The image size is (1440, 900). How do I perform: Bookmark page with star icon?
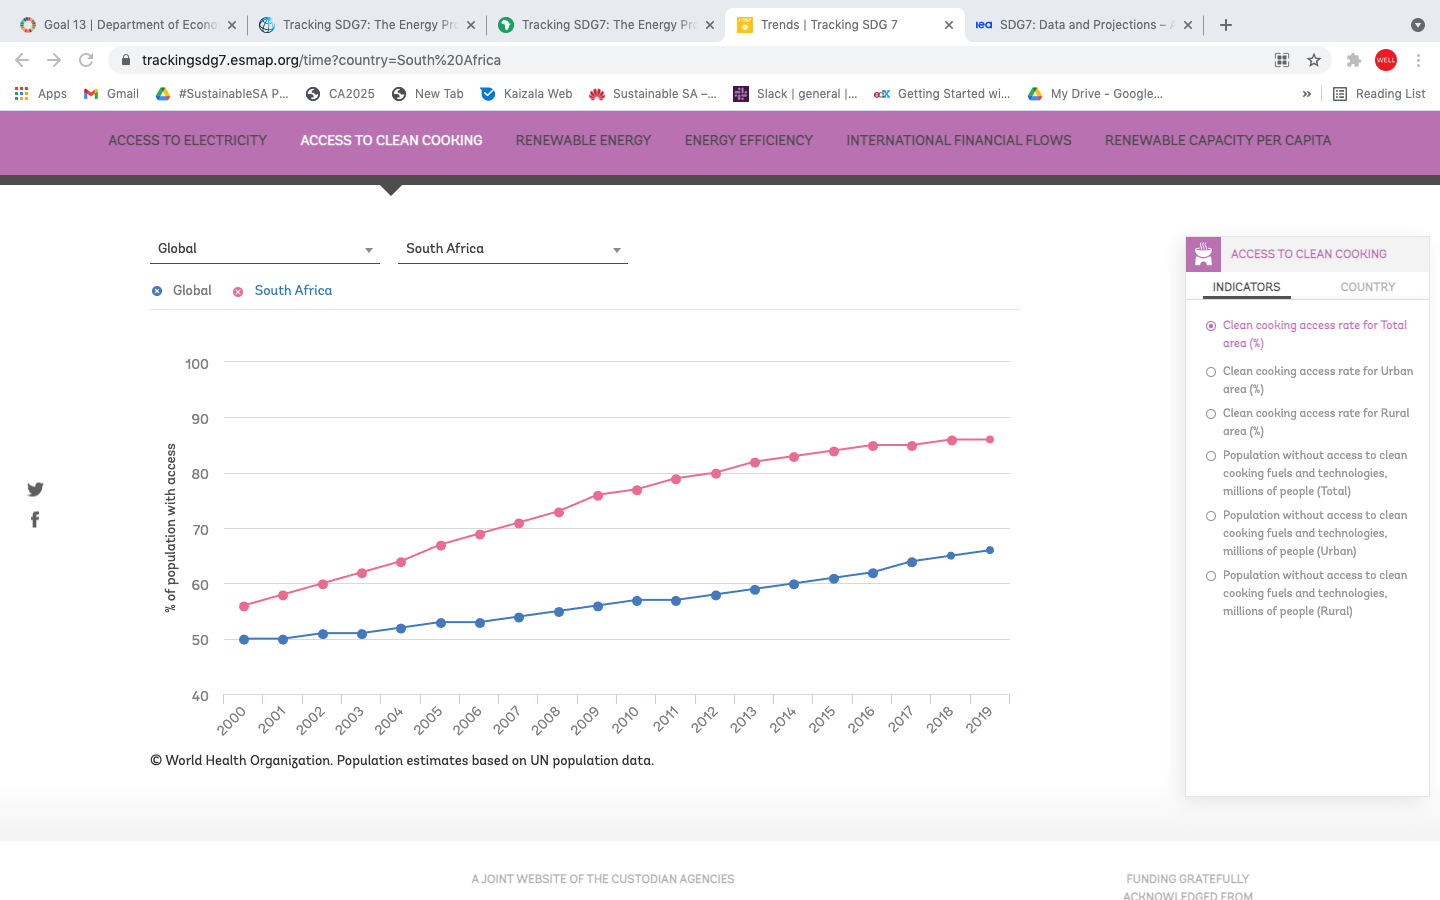click(x=1314, y=60)
